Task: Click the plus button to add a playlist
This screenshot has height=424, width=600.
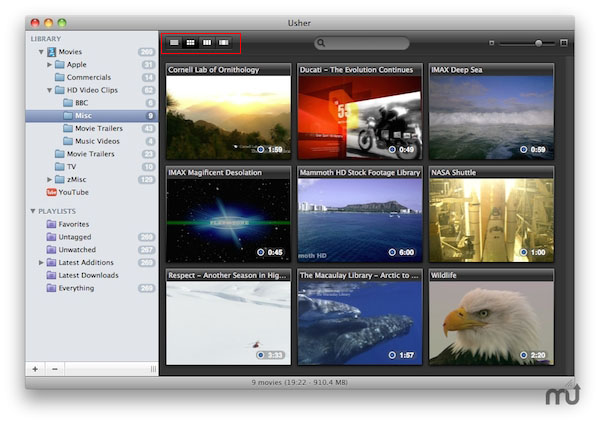Action: pyautogui.click(x=35, y=369)
